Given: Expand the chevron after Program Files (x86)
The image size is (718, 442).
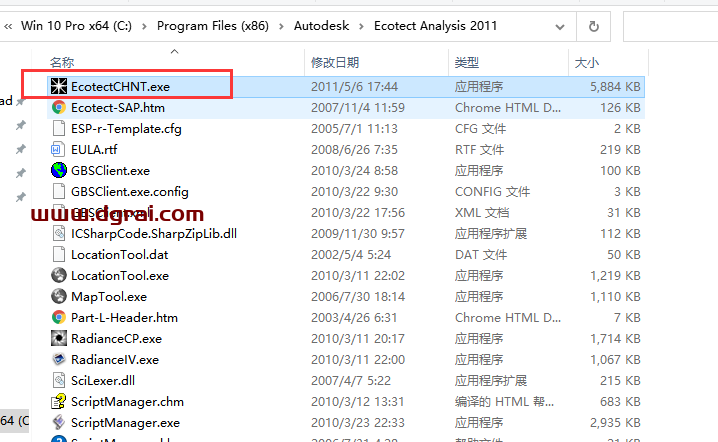Looking at the screenshot, I should (281, 27).
